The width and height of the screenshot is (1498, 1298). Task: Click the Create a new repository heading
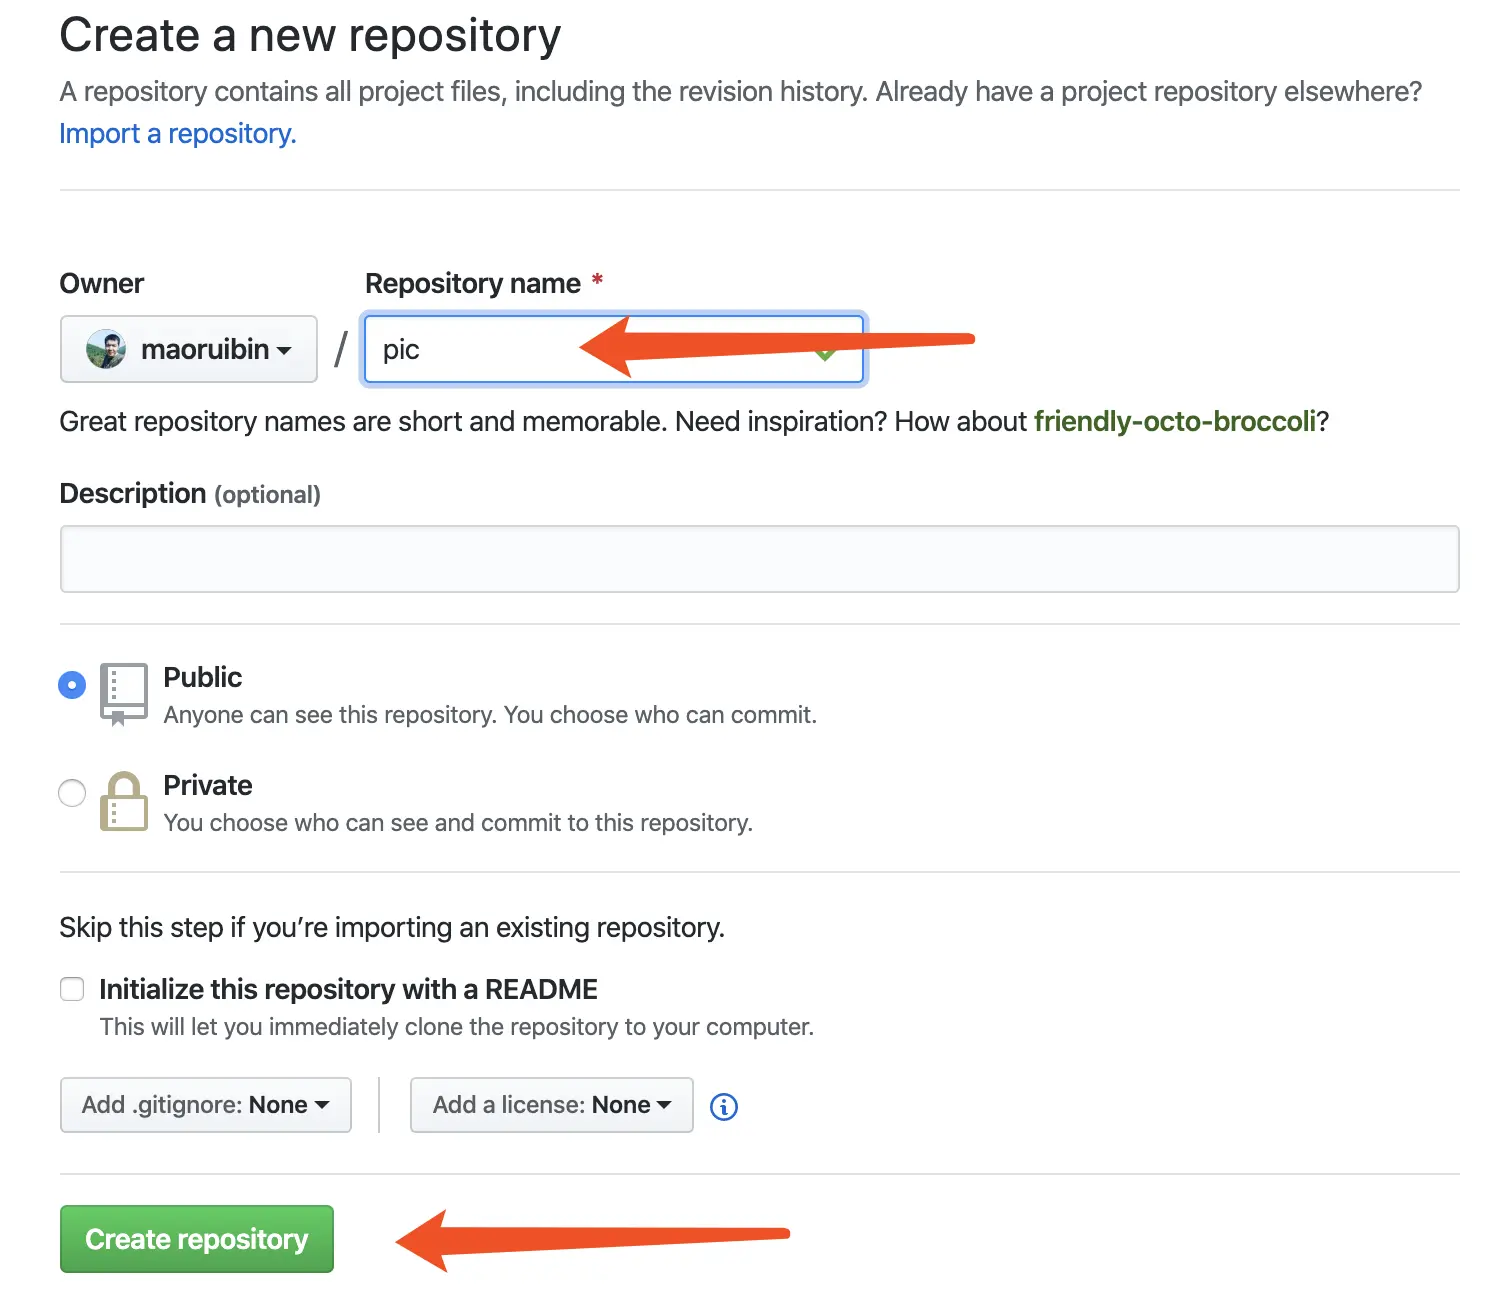(x=310, y=35)
